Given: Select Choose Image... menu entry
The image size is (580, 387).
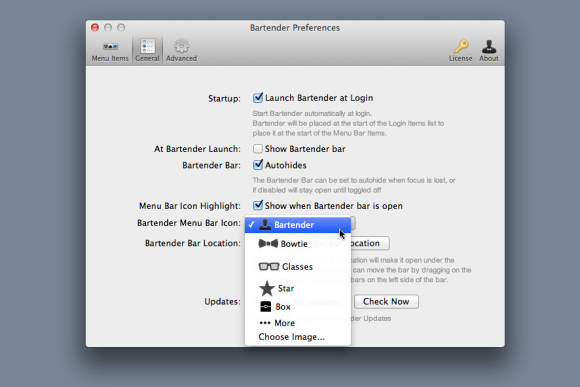Looking at the screenshot, I should point(298,337).
